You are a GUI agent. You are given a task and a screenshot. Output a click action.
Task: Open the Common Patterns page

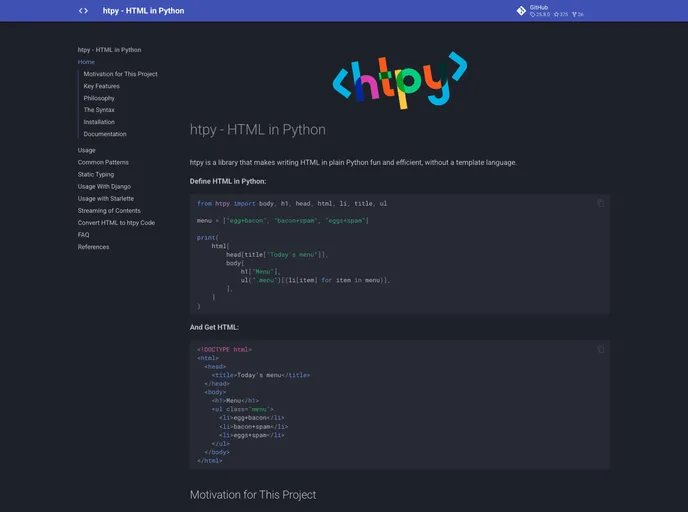click(103, 162)
